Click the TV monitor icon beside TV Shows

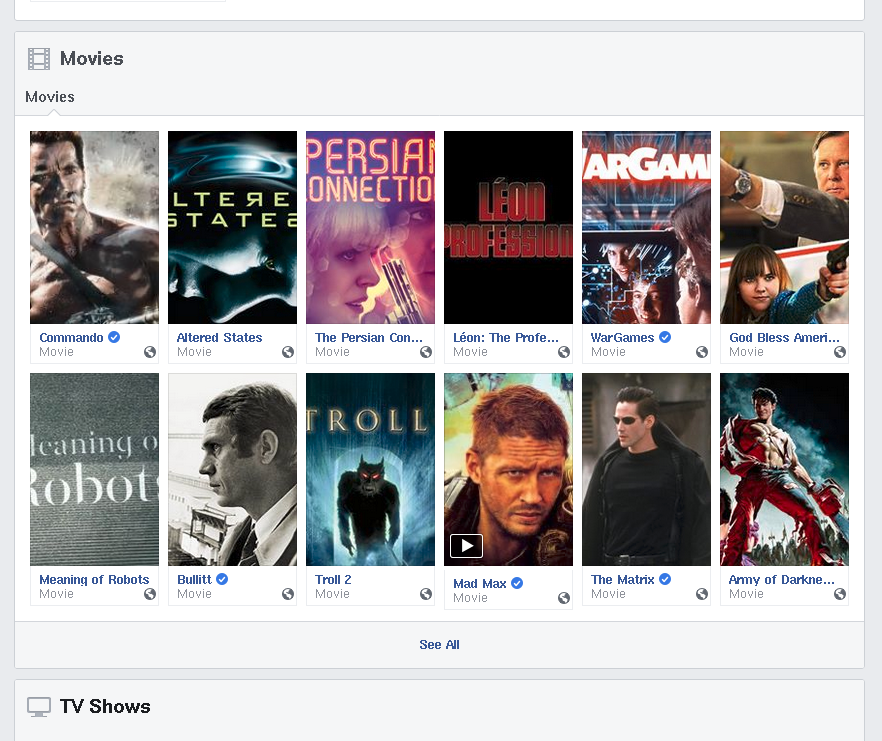tap(39, 707)
